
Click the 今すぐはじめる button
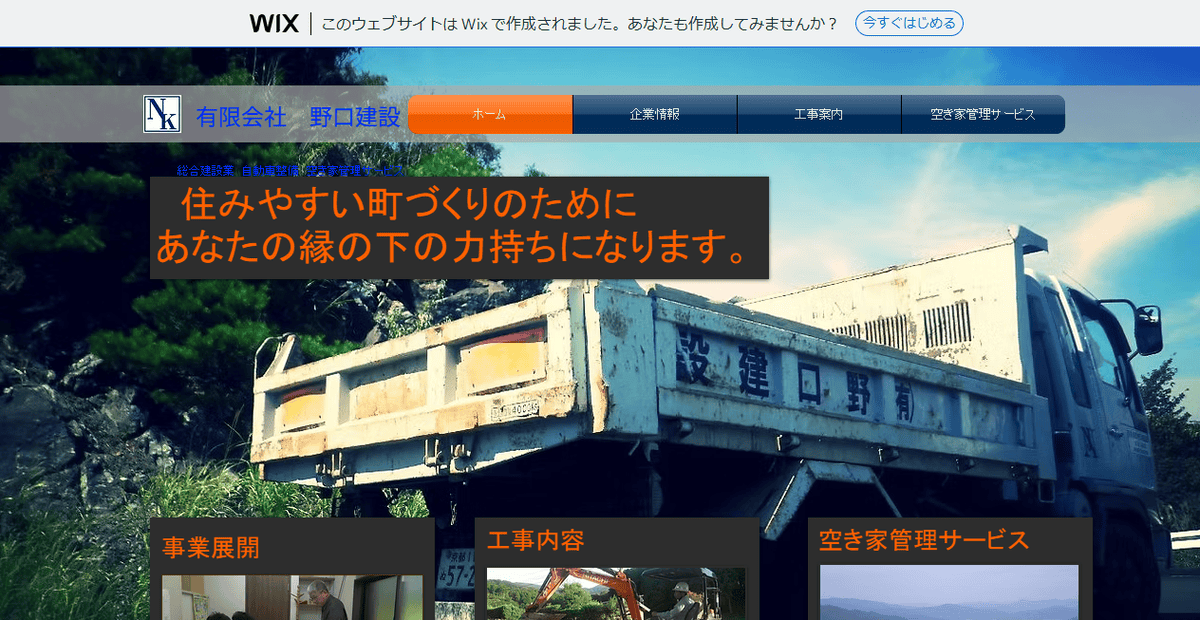point(908,22)
